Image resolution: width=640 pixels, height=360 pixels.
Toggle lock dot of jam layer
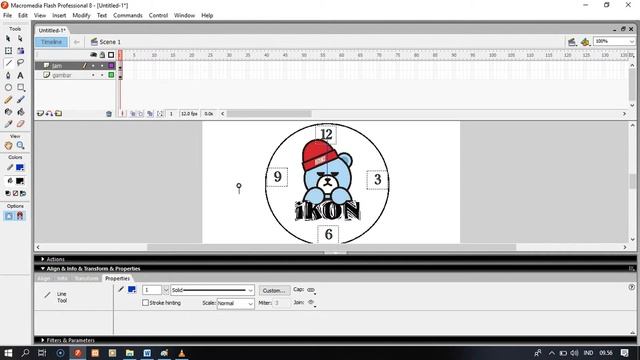click(x=102, y=66)
